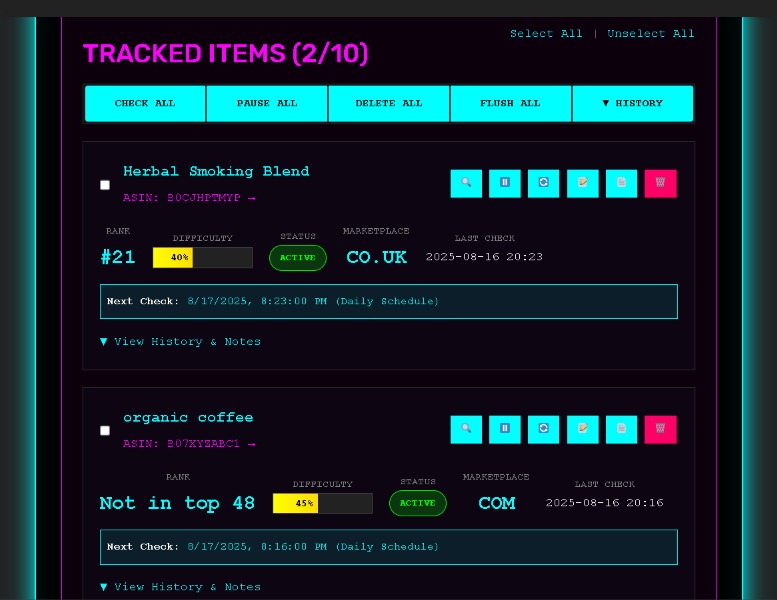This screenshot has width=777, height=600.
Task: Click the COM marketplace value
Action: (x=497, y=503)
